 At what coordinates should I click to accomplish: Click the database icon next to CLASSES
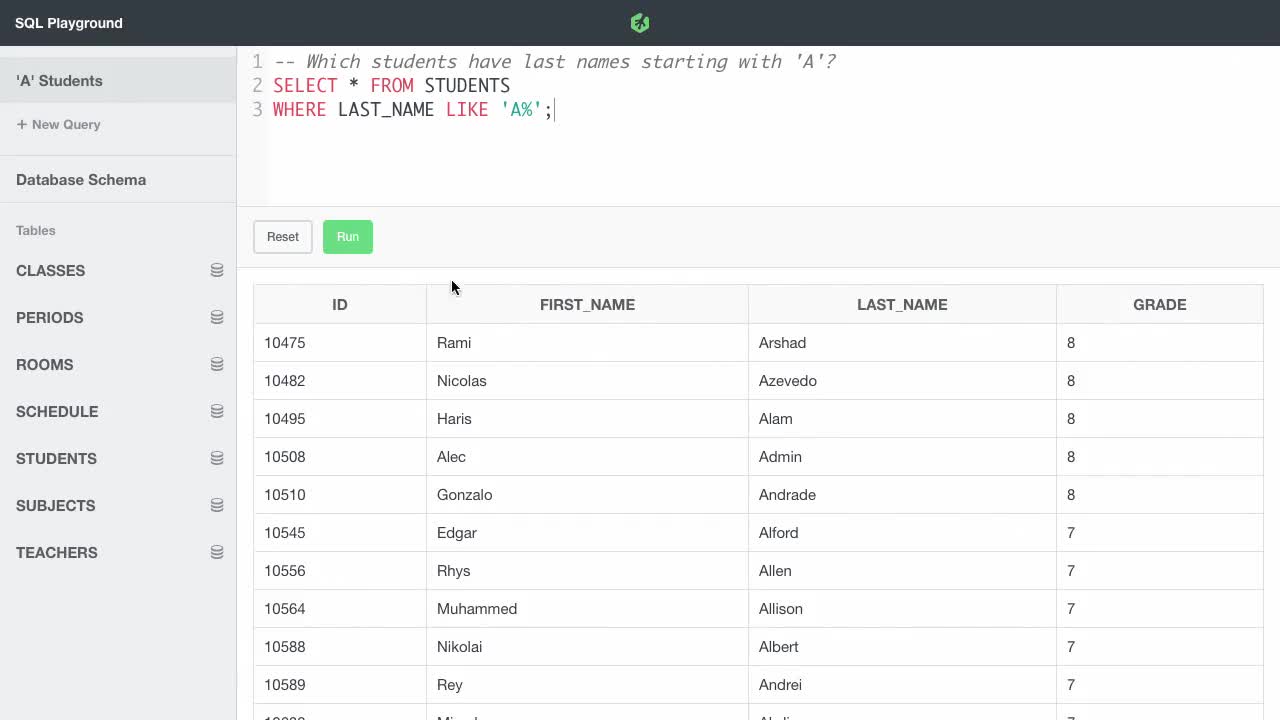pos(217,270)
